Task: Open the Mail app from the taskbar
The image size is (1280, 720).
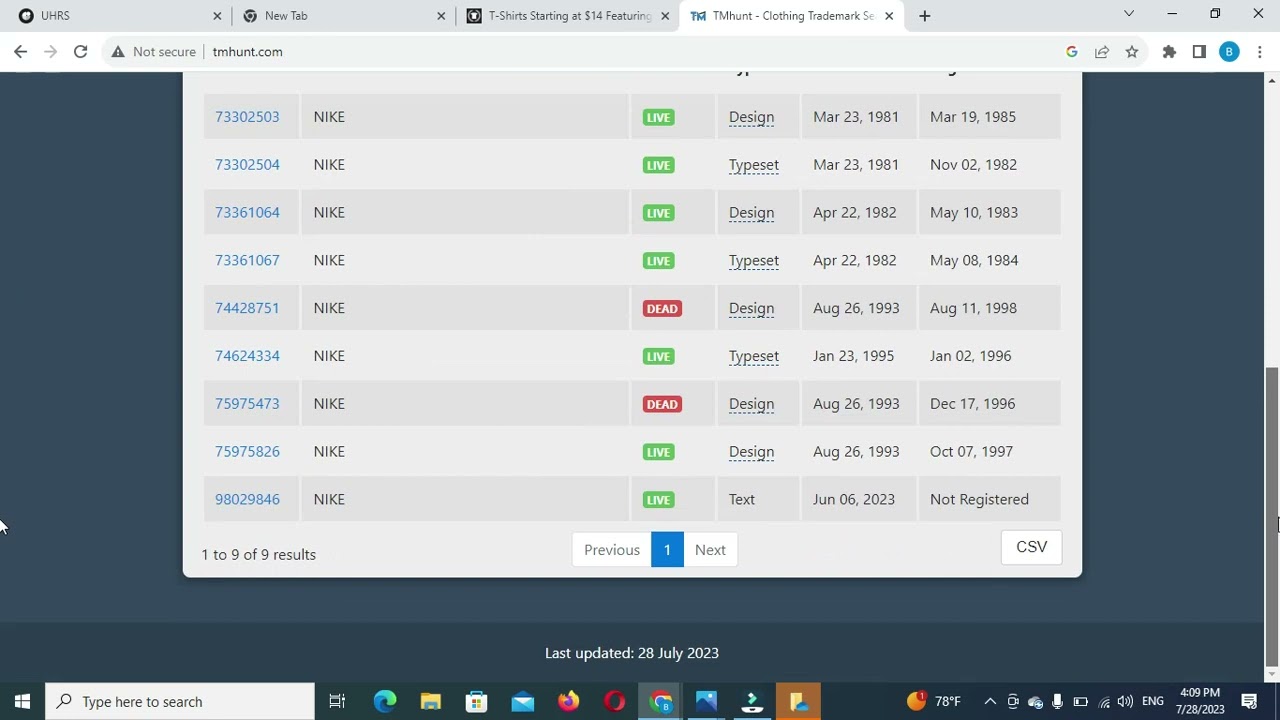Action: pyautogui.click(x=523, y=701)
